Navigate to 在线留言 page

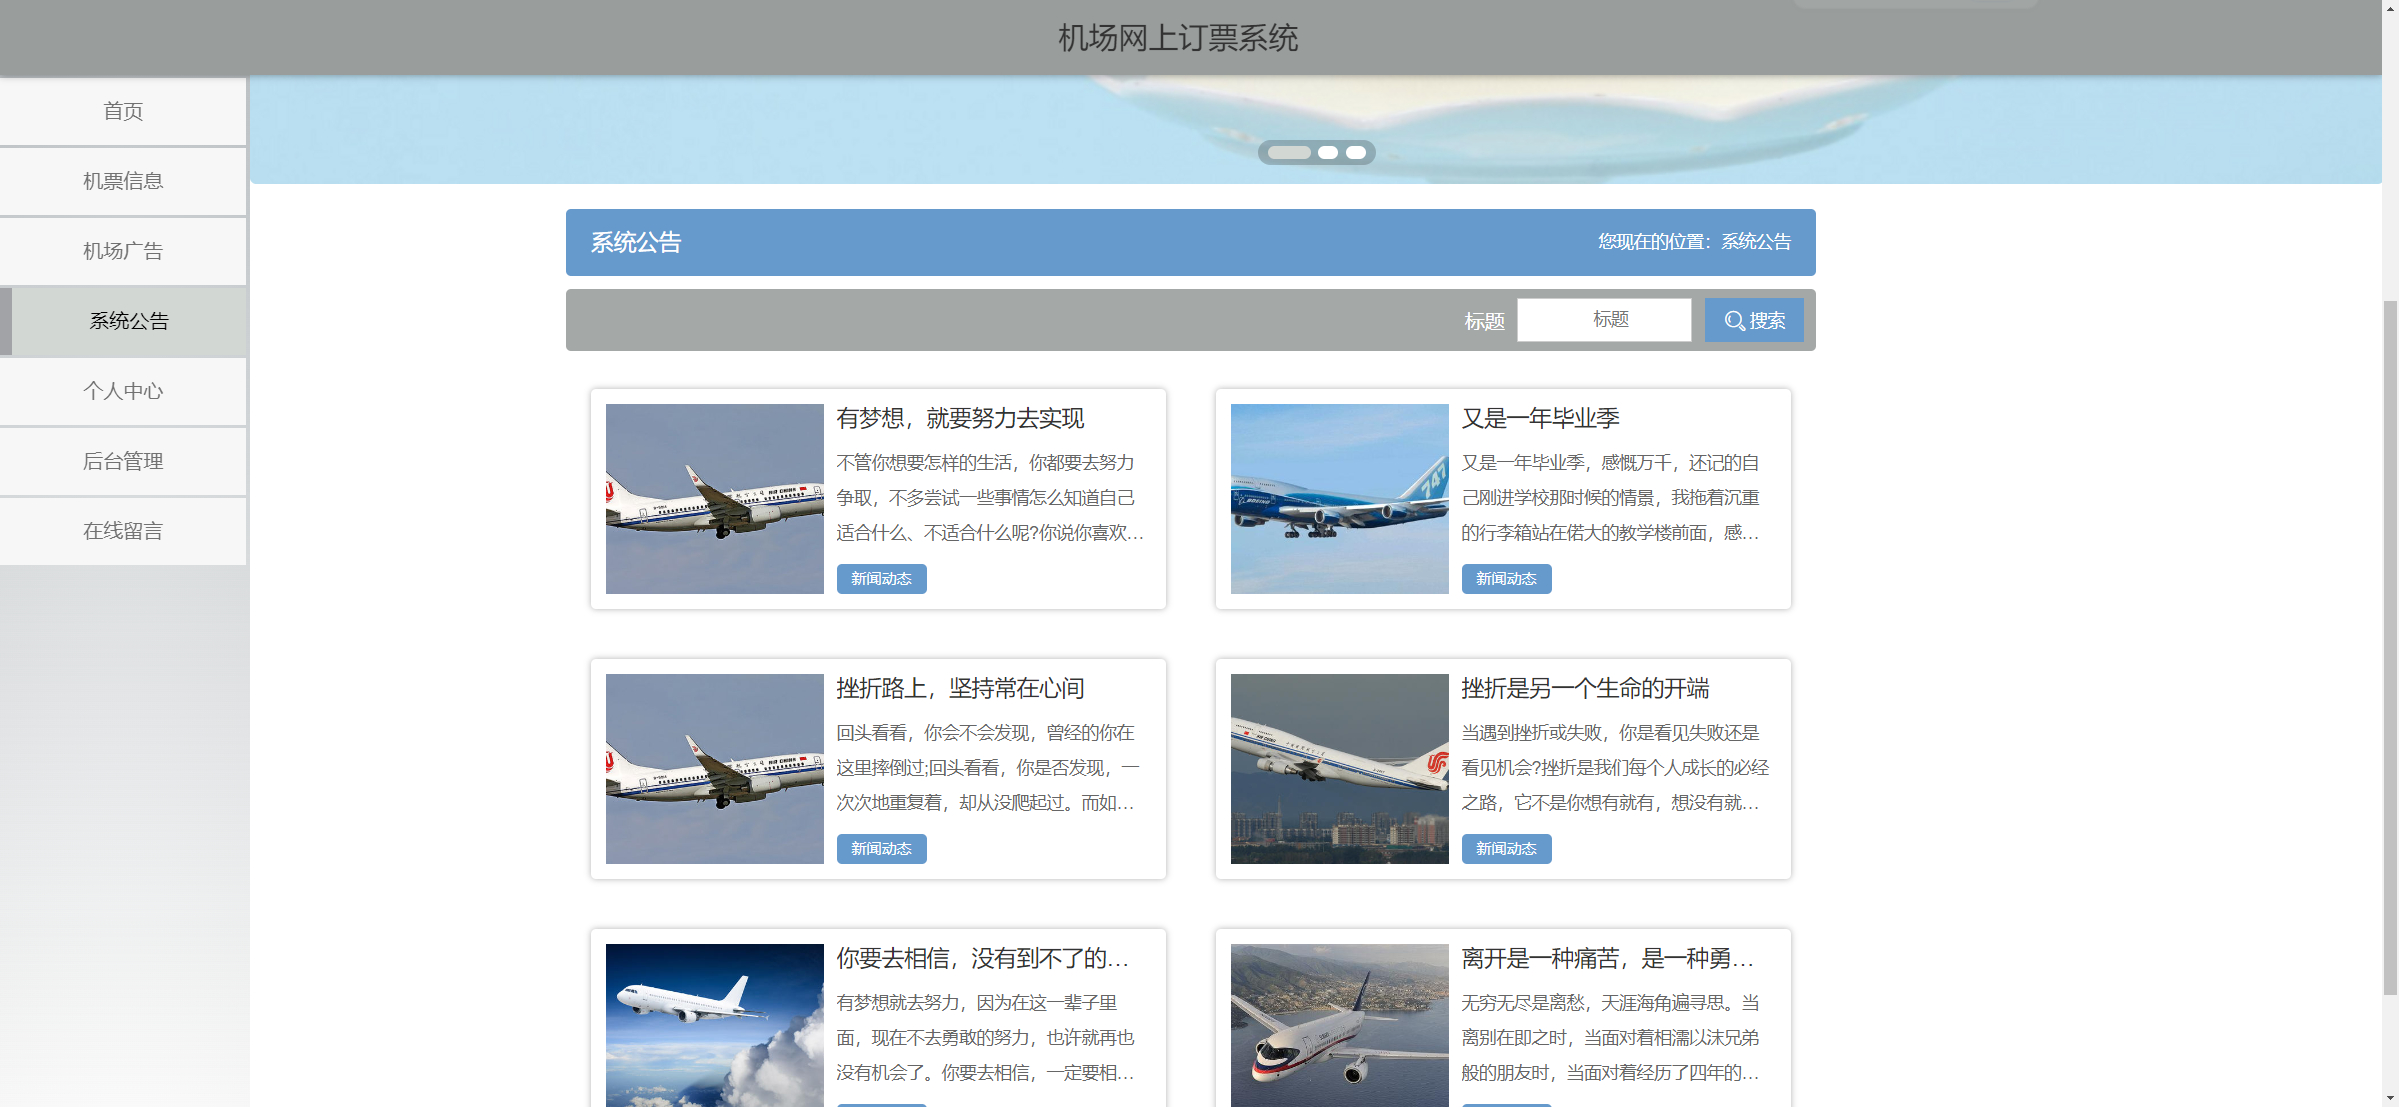123,531
